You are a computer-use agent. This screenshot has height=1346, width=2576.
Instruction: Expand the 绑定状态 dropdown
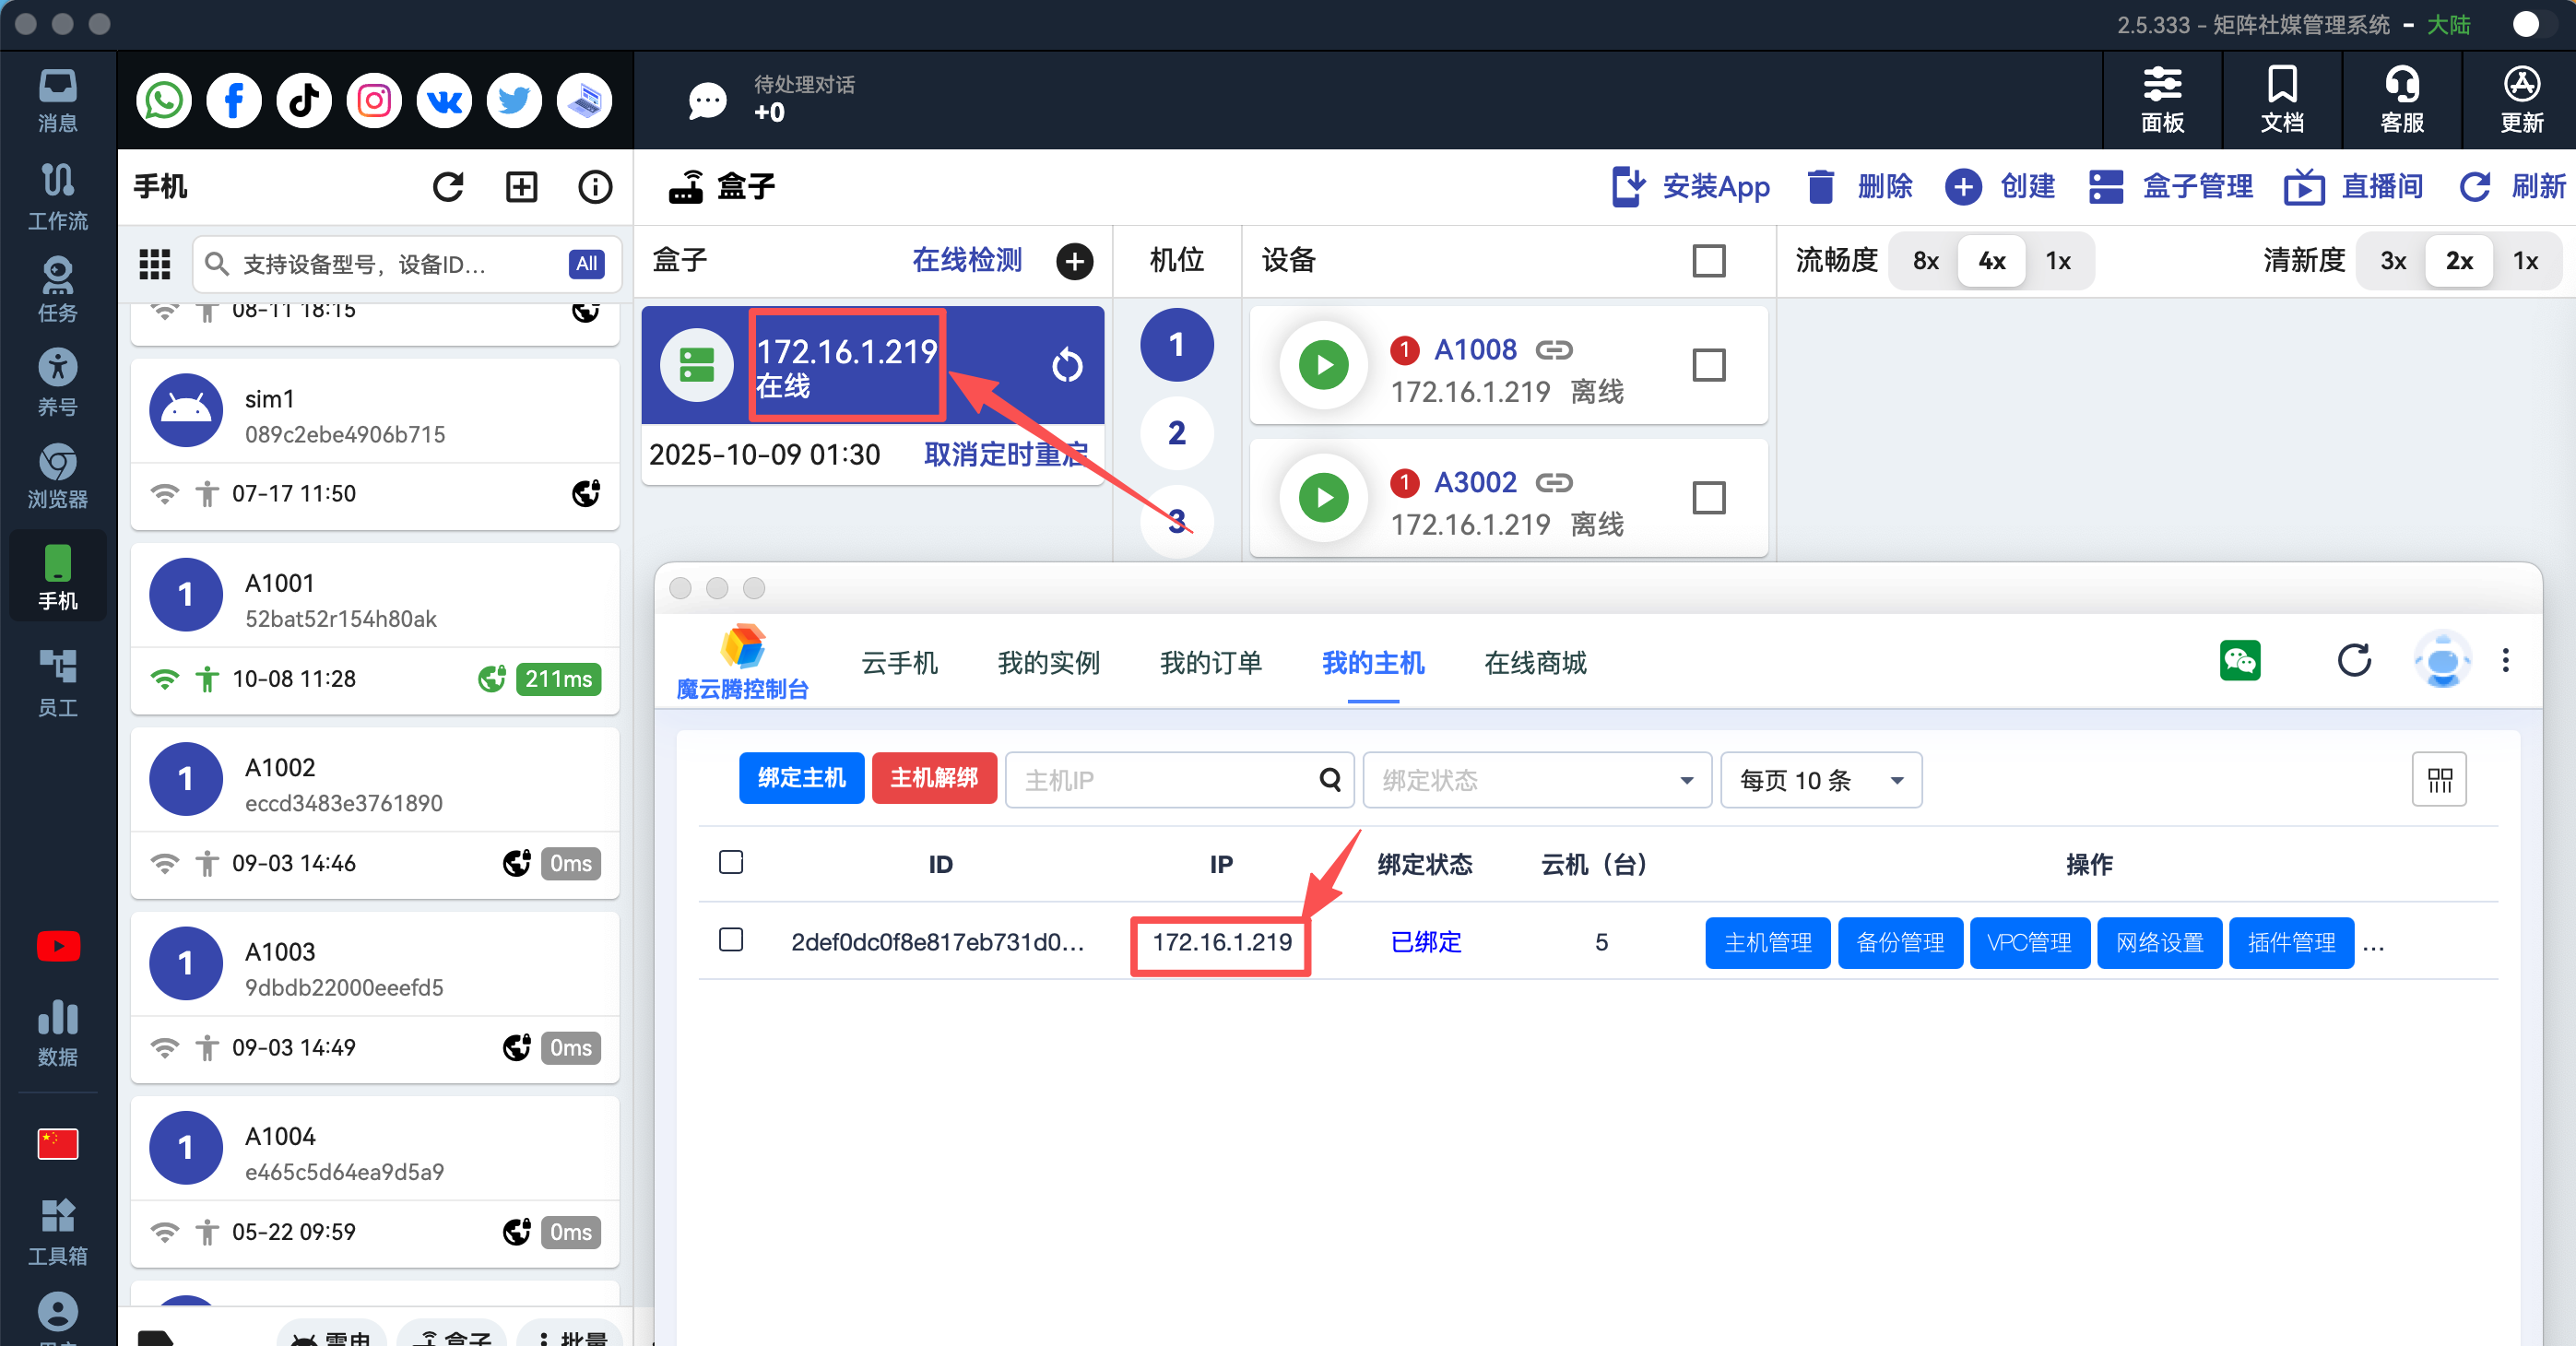tap(1536, 780)
